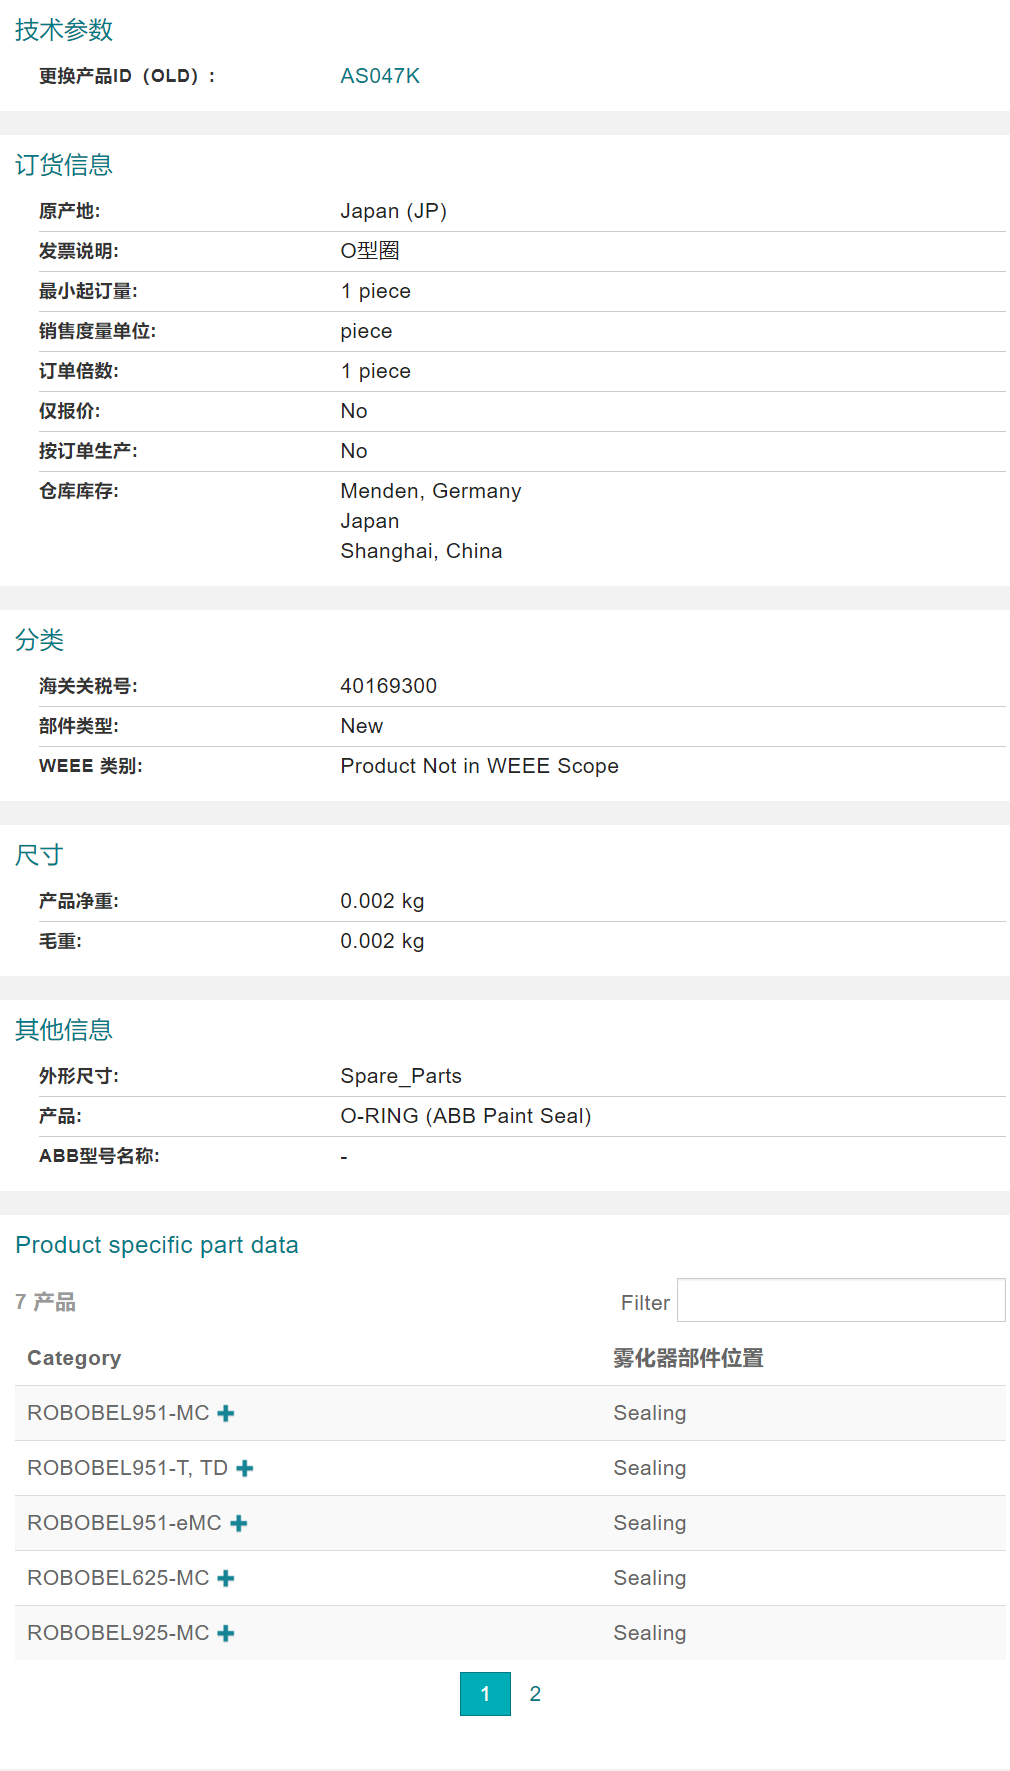The width and height of the screenshot is (1010, 1771).
Task: Sort by 雾化器部件位置 column header
Action: pyautogui.click(x=688, y=1358)
